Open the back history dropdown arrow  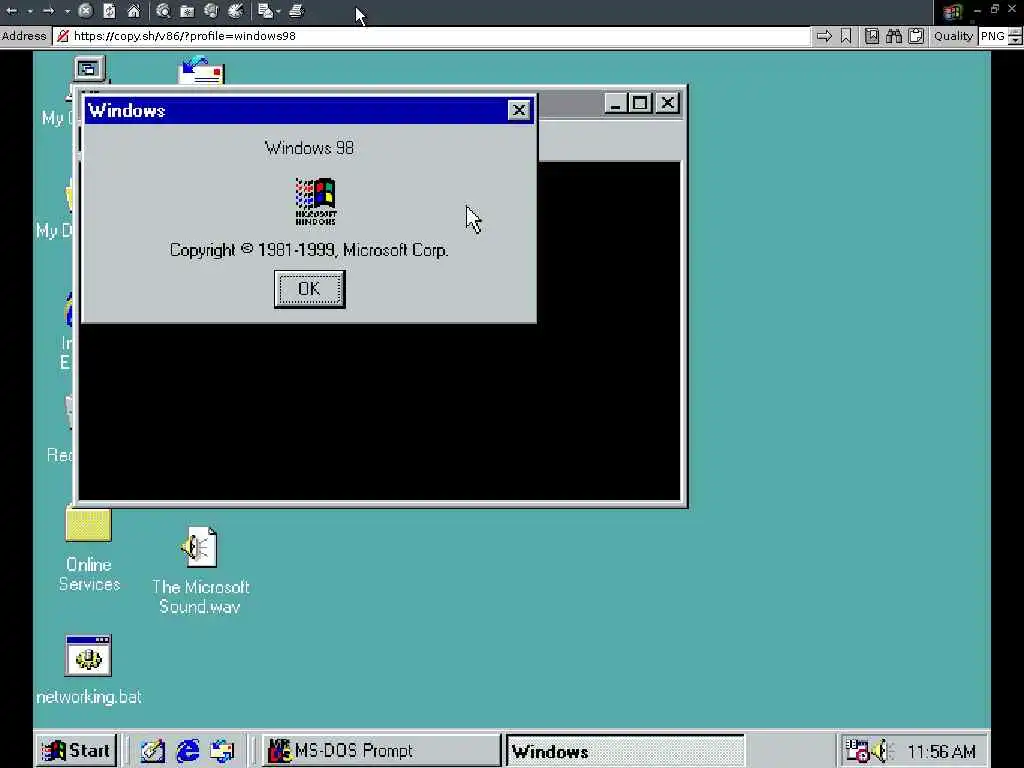pos(30,11)
